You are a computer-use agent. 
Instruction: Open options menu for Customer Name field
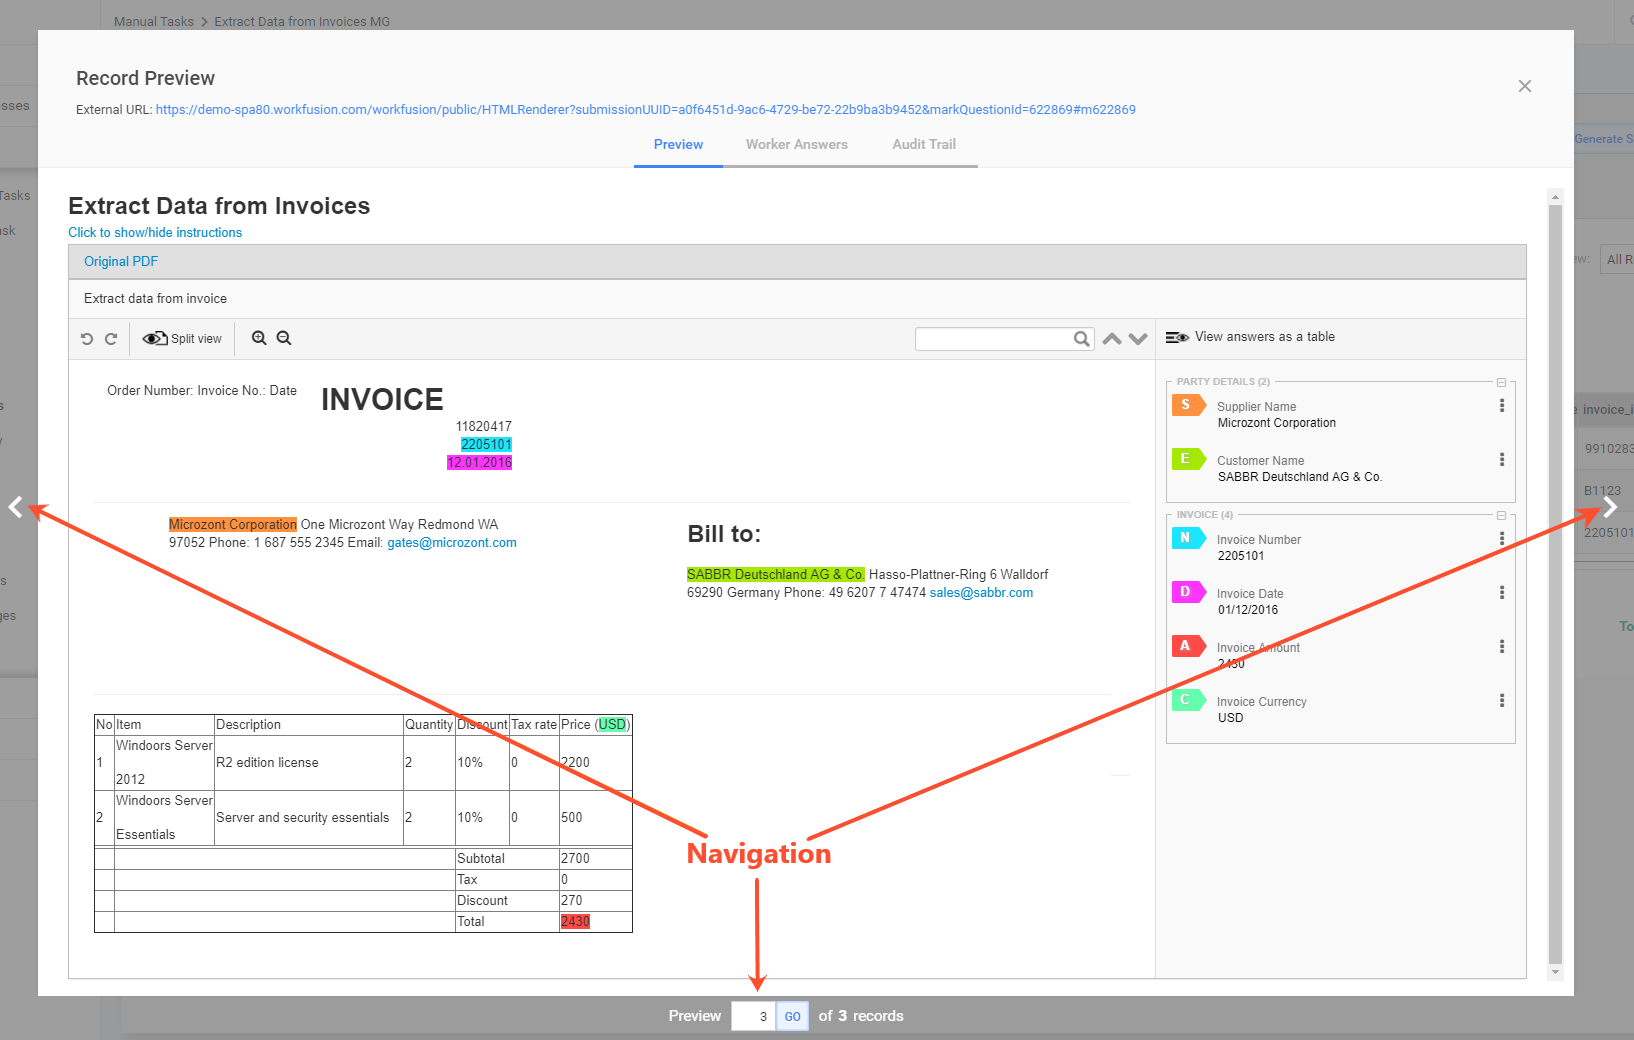1501,460
